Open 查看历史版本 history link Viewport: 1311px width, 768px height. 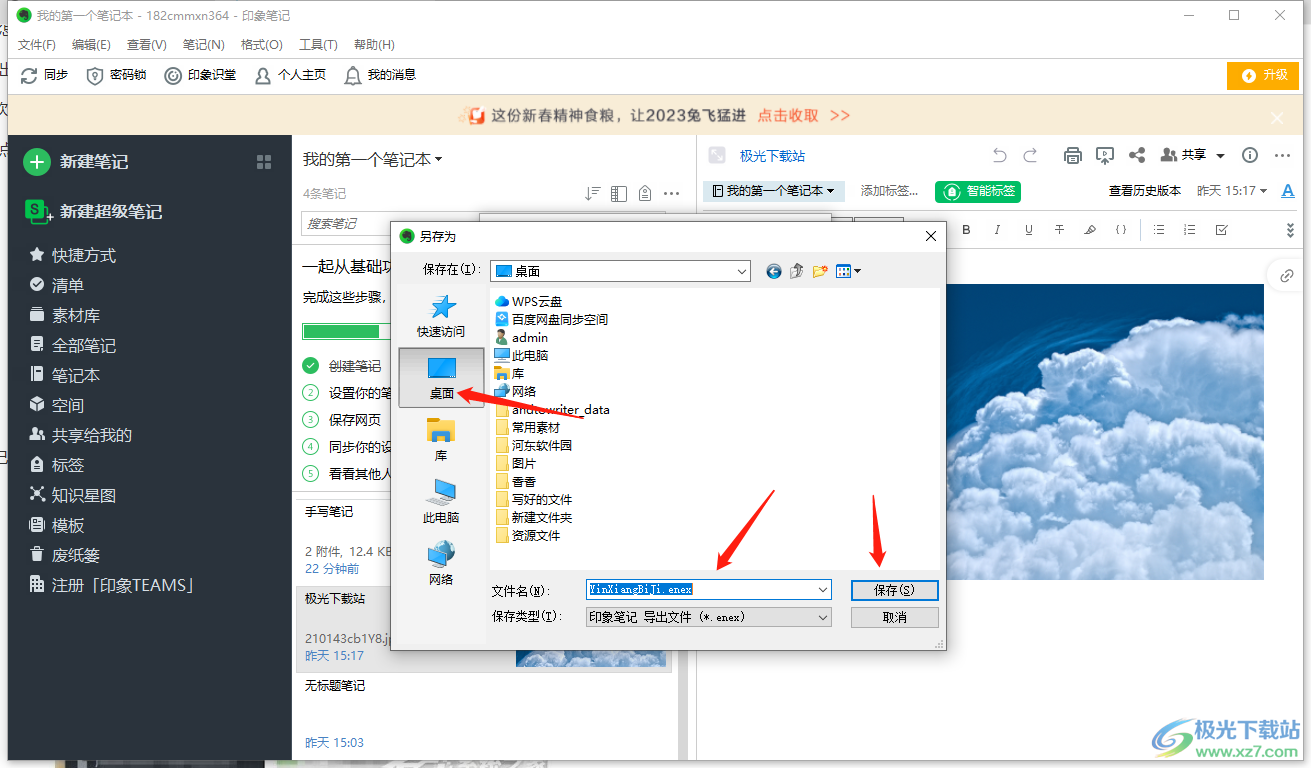1145,191
